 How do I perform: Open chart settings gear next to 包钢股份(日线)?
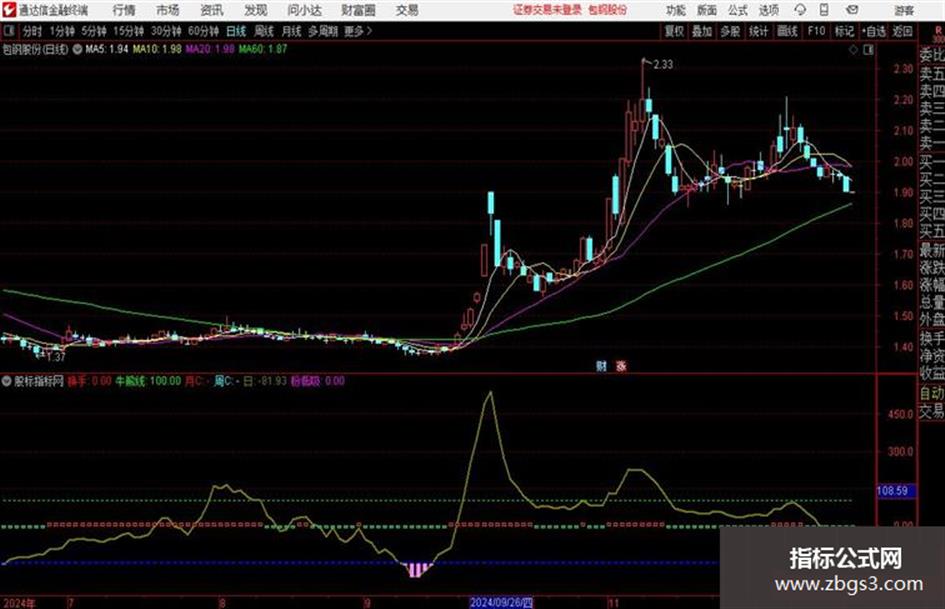[x=77, y=49]
